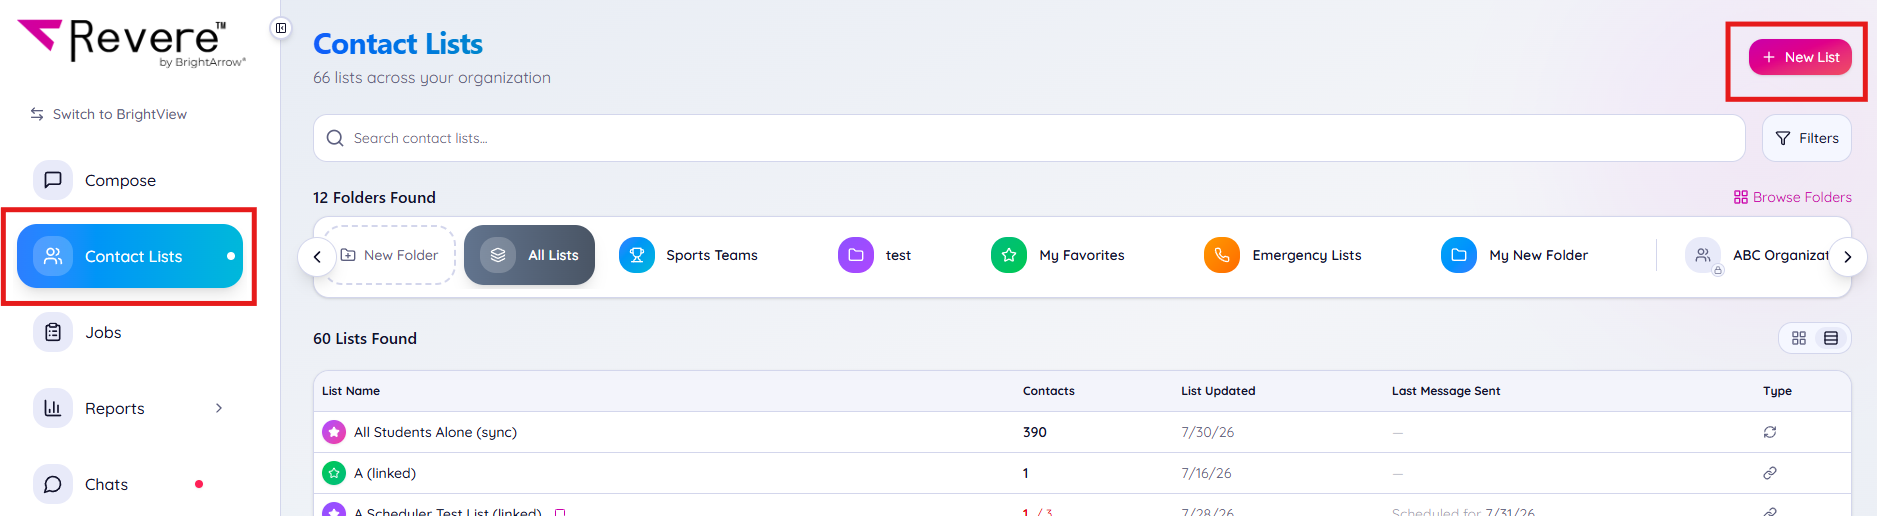Create a new list with New List

point(1800,57)
